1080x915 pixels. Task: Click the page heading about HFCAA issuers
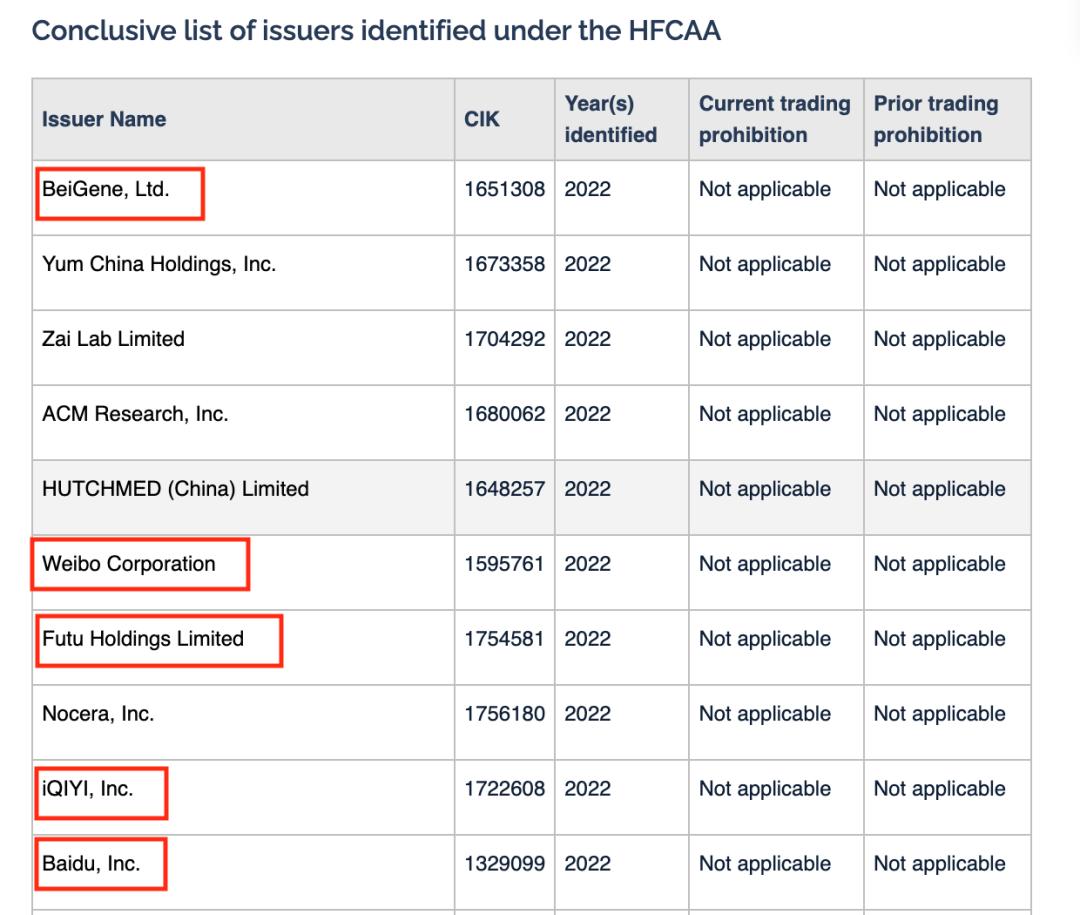[x=376, y=30]
